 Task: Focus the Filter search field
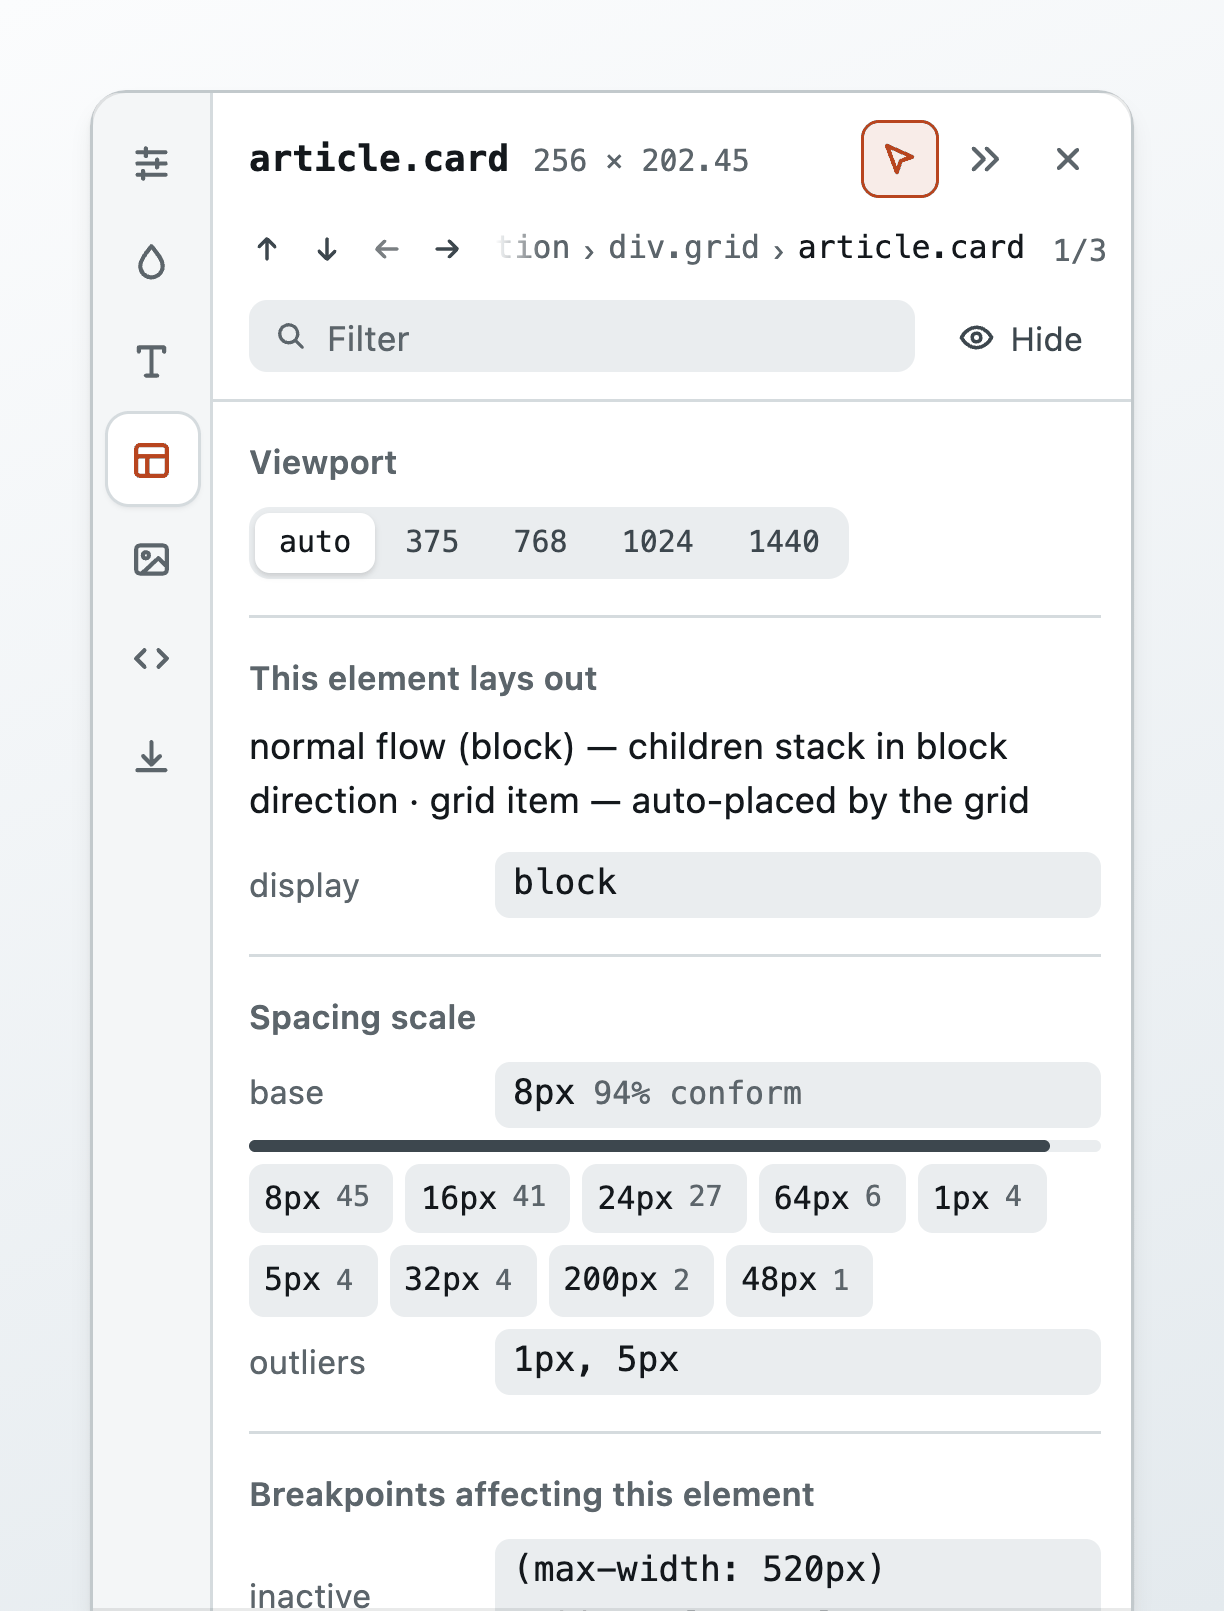(x=582, y=337)
